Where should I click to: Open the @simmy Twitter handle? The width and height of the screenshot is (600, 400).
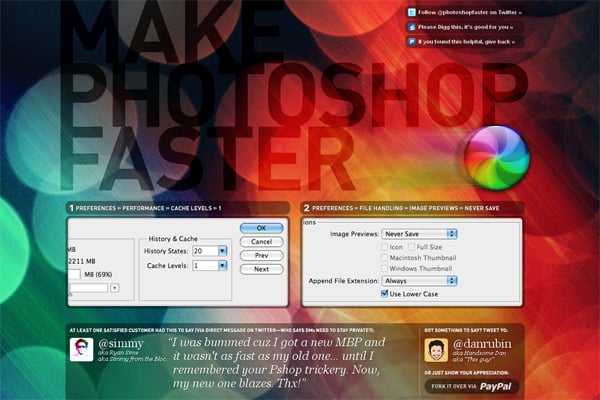coord(121,343)
